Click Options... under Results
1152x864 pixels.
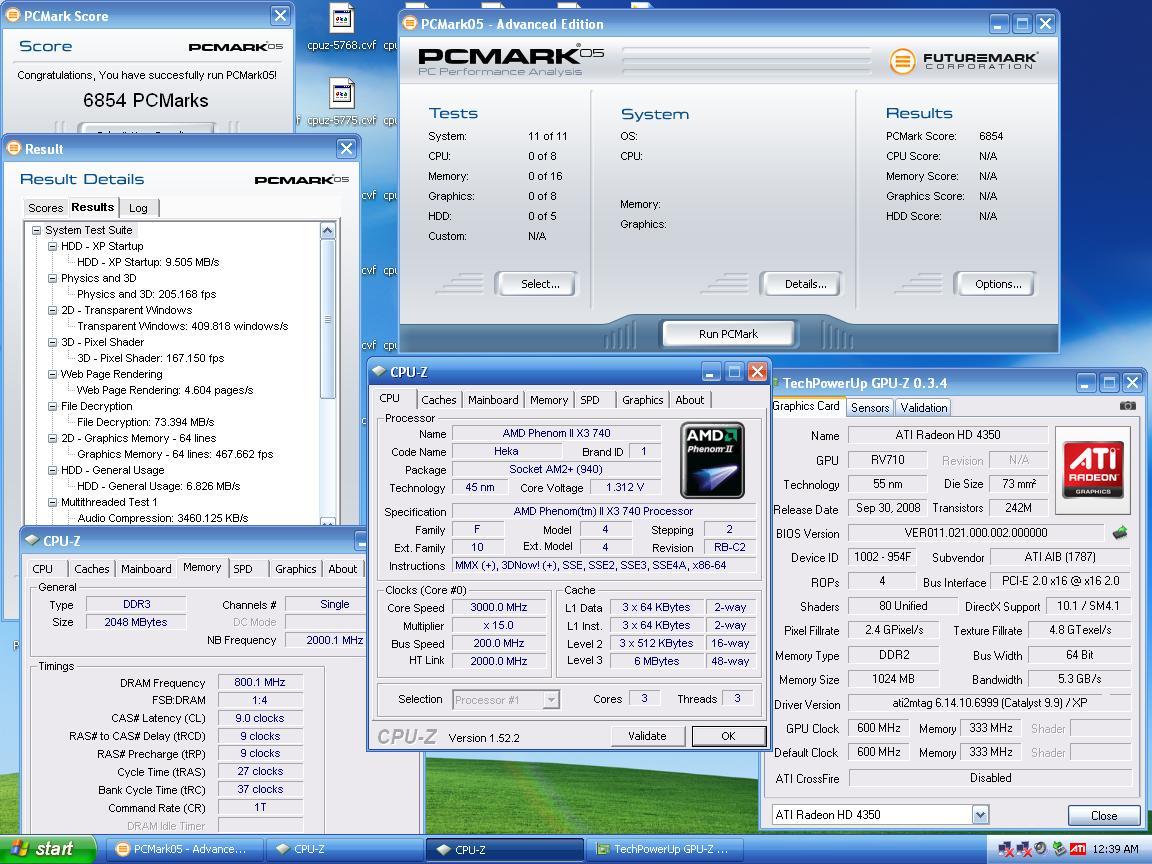tap(998, 284)
